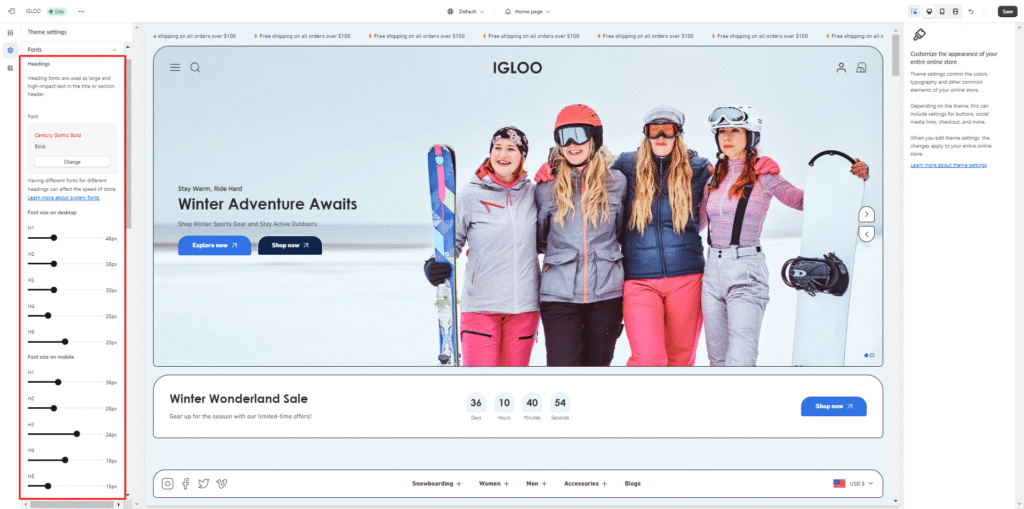Click the Instagram icon in footer bar
This screenshot has height=509, width=1024.
(167, 484)
